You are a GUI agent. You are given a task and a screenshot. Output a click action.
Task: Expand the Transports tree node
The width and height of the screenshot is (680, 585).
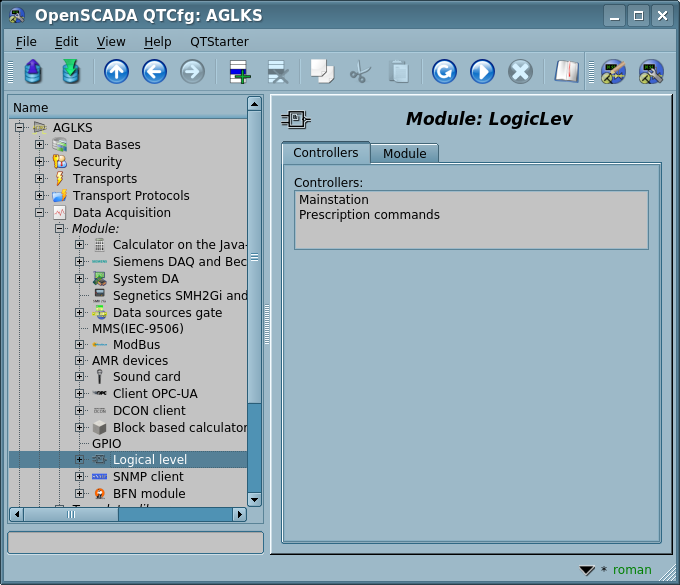click(39, 178)
